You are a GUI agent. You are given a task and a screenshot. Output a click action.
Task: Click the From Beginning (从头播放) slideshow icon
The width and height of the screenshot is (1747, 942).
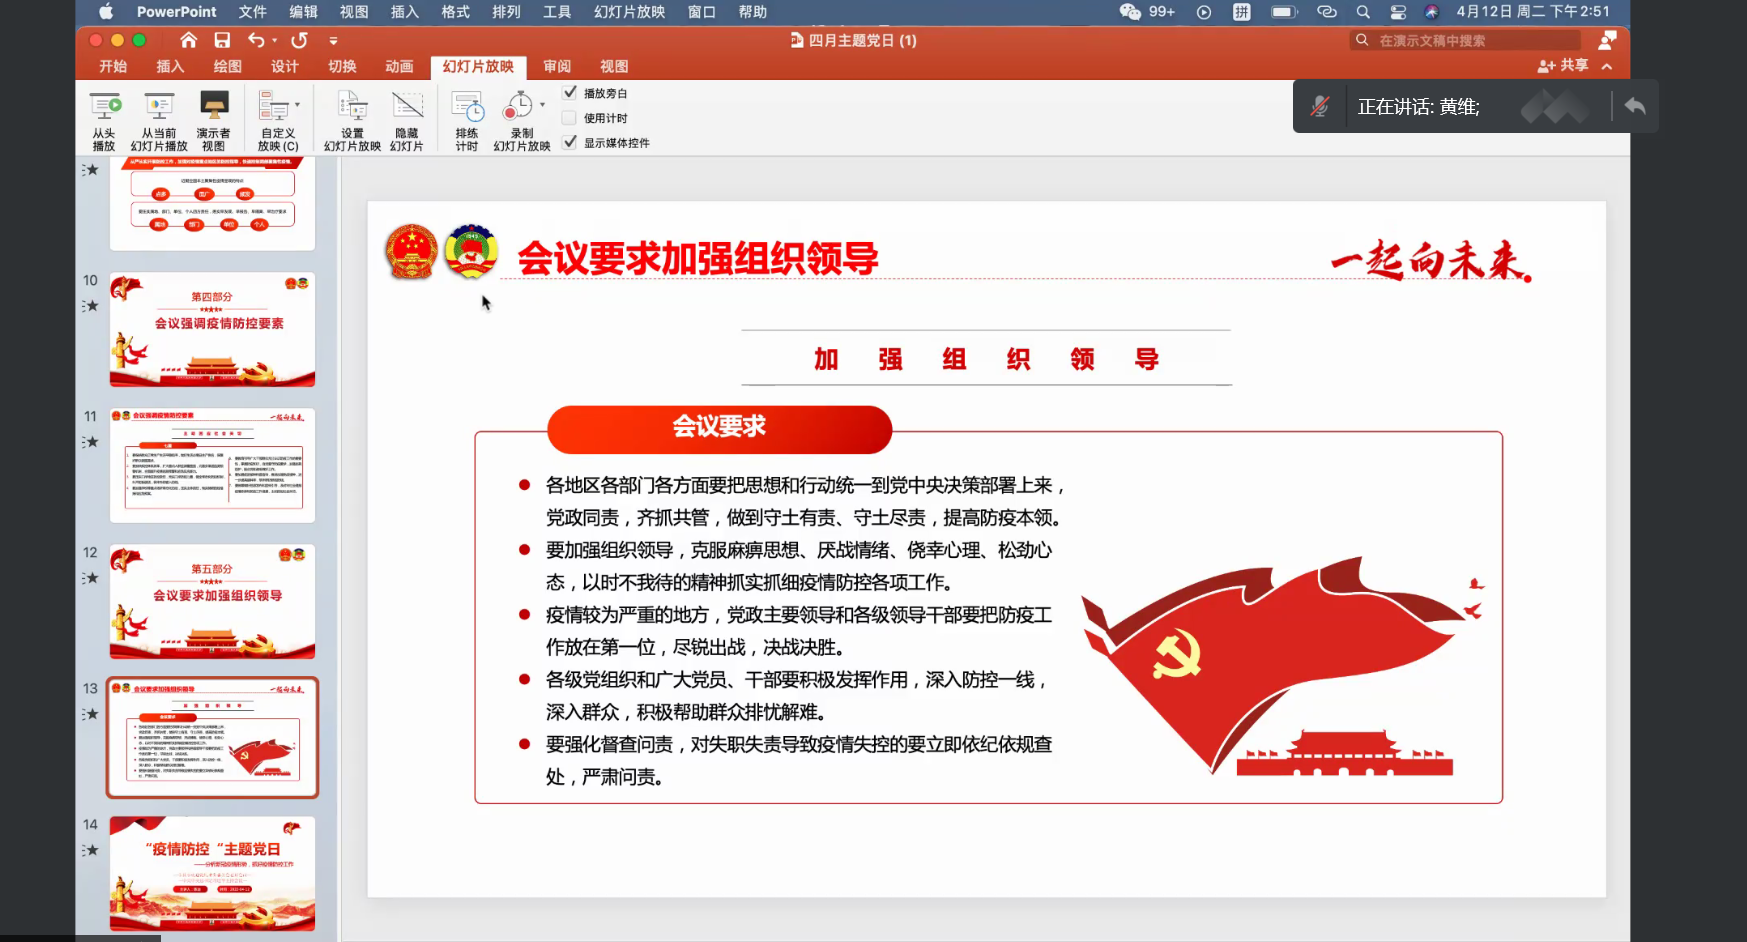(104, 108)
